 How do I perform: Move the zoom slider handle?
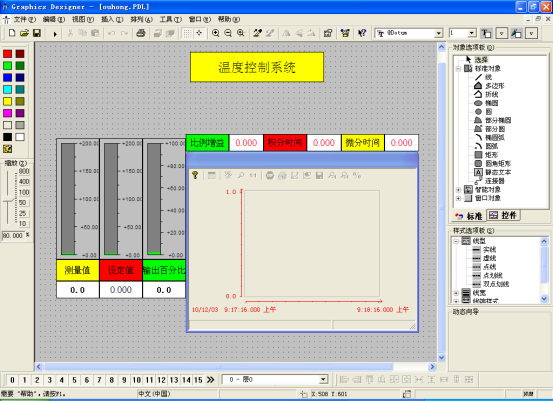click(8, 200)
